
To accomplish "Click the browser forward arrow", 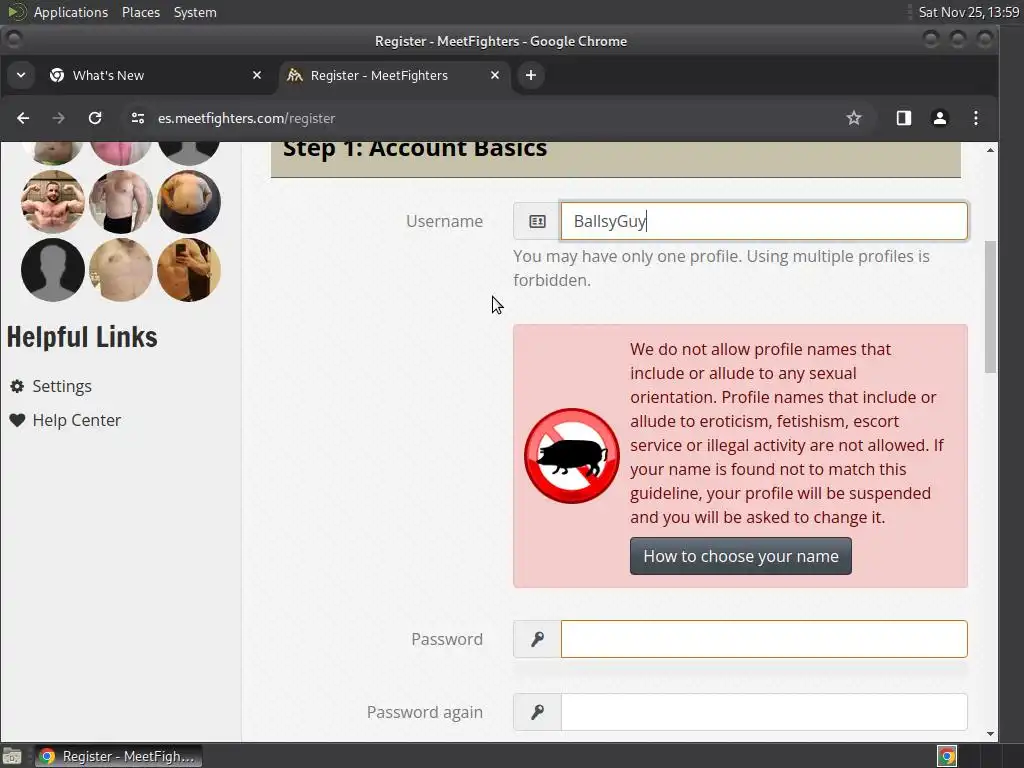I will pyautogui.click(x=59, y=118).
